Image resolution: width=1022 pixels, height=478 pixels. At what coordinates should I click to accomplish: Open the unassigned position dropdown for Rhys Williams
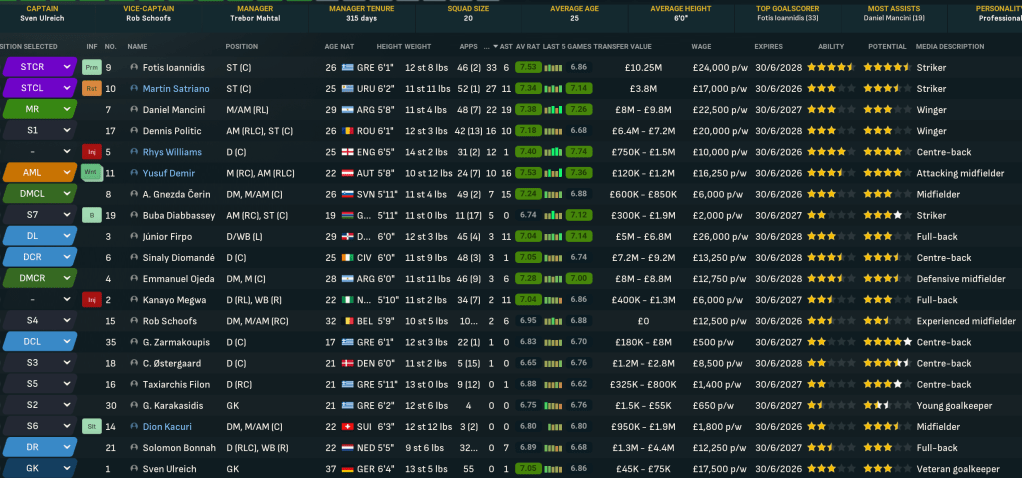[x=68, y=152]
